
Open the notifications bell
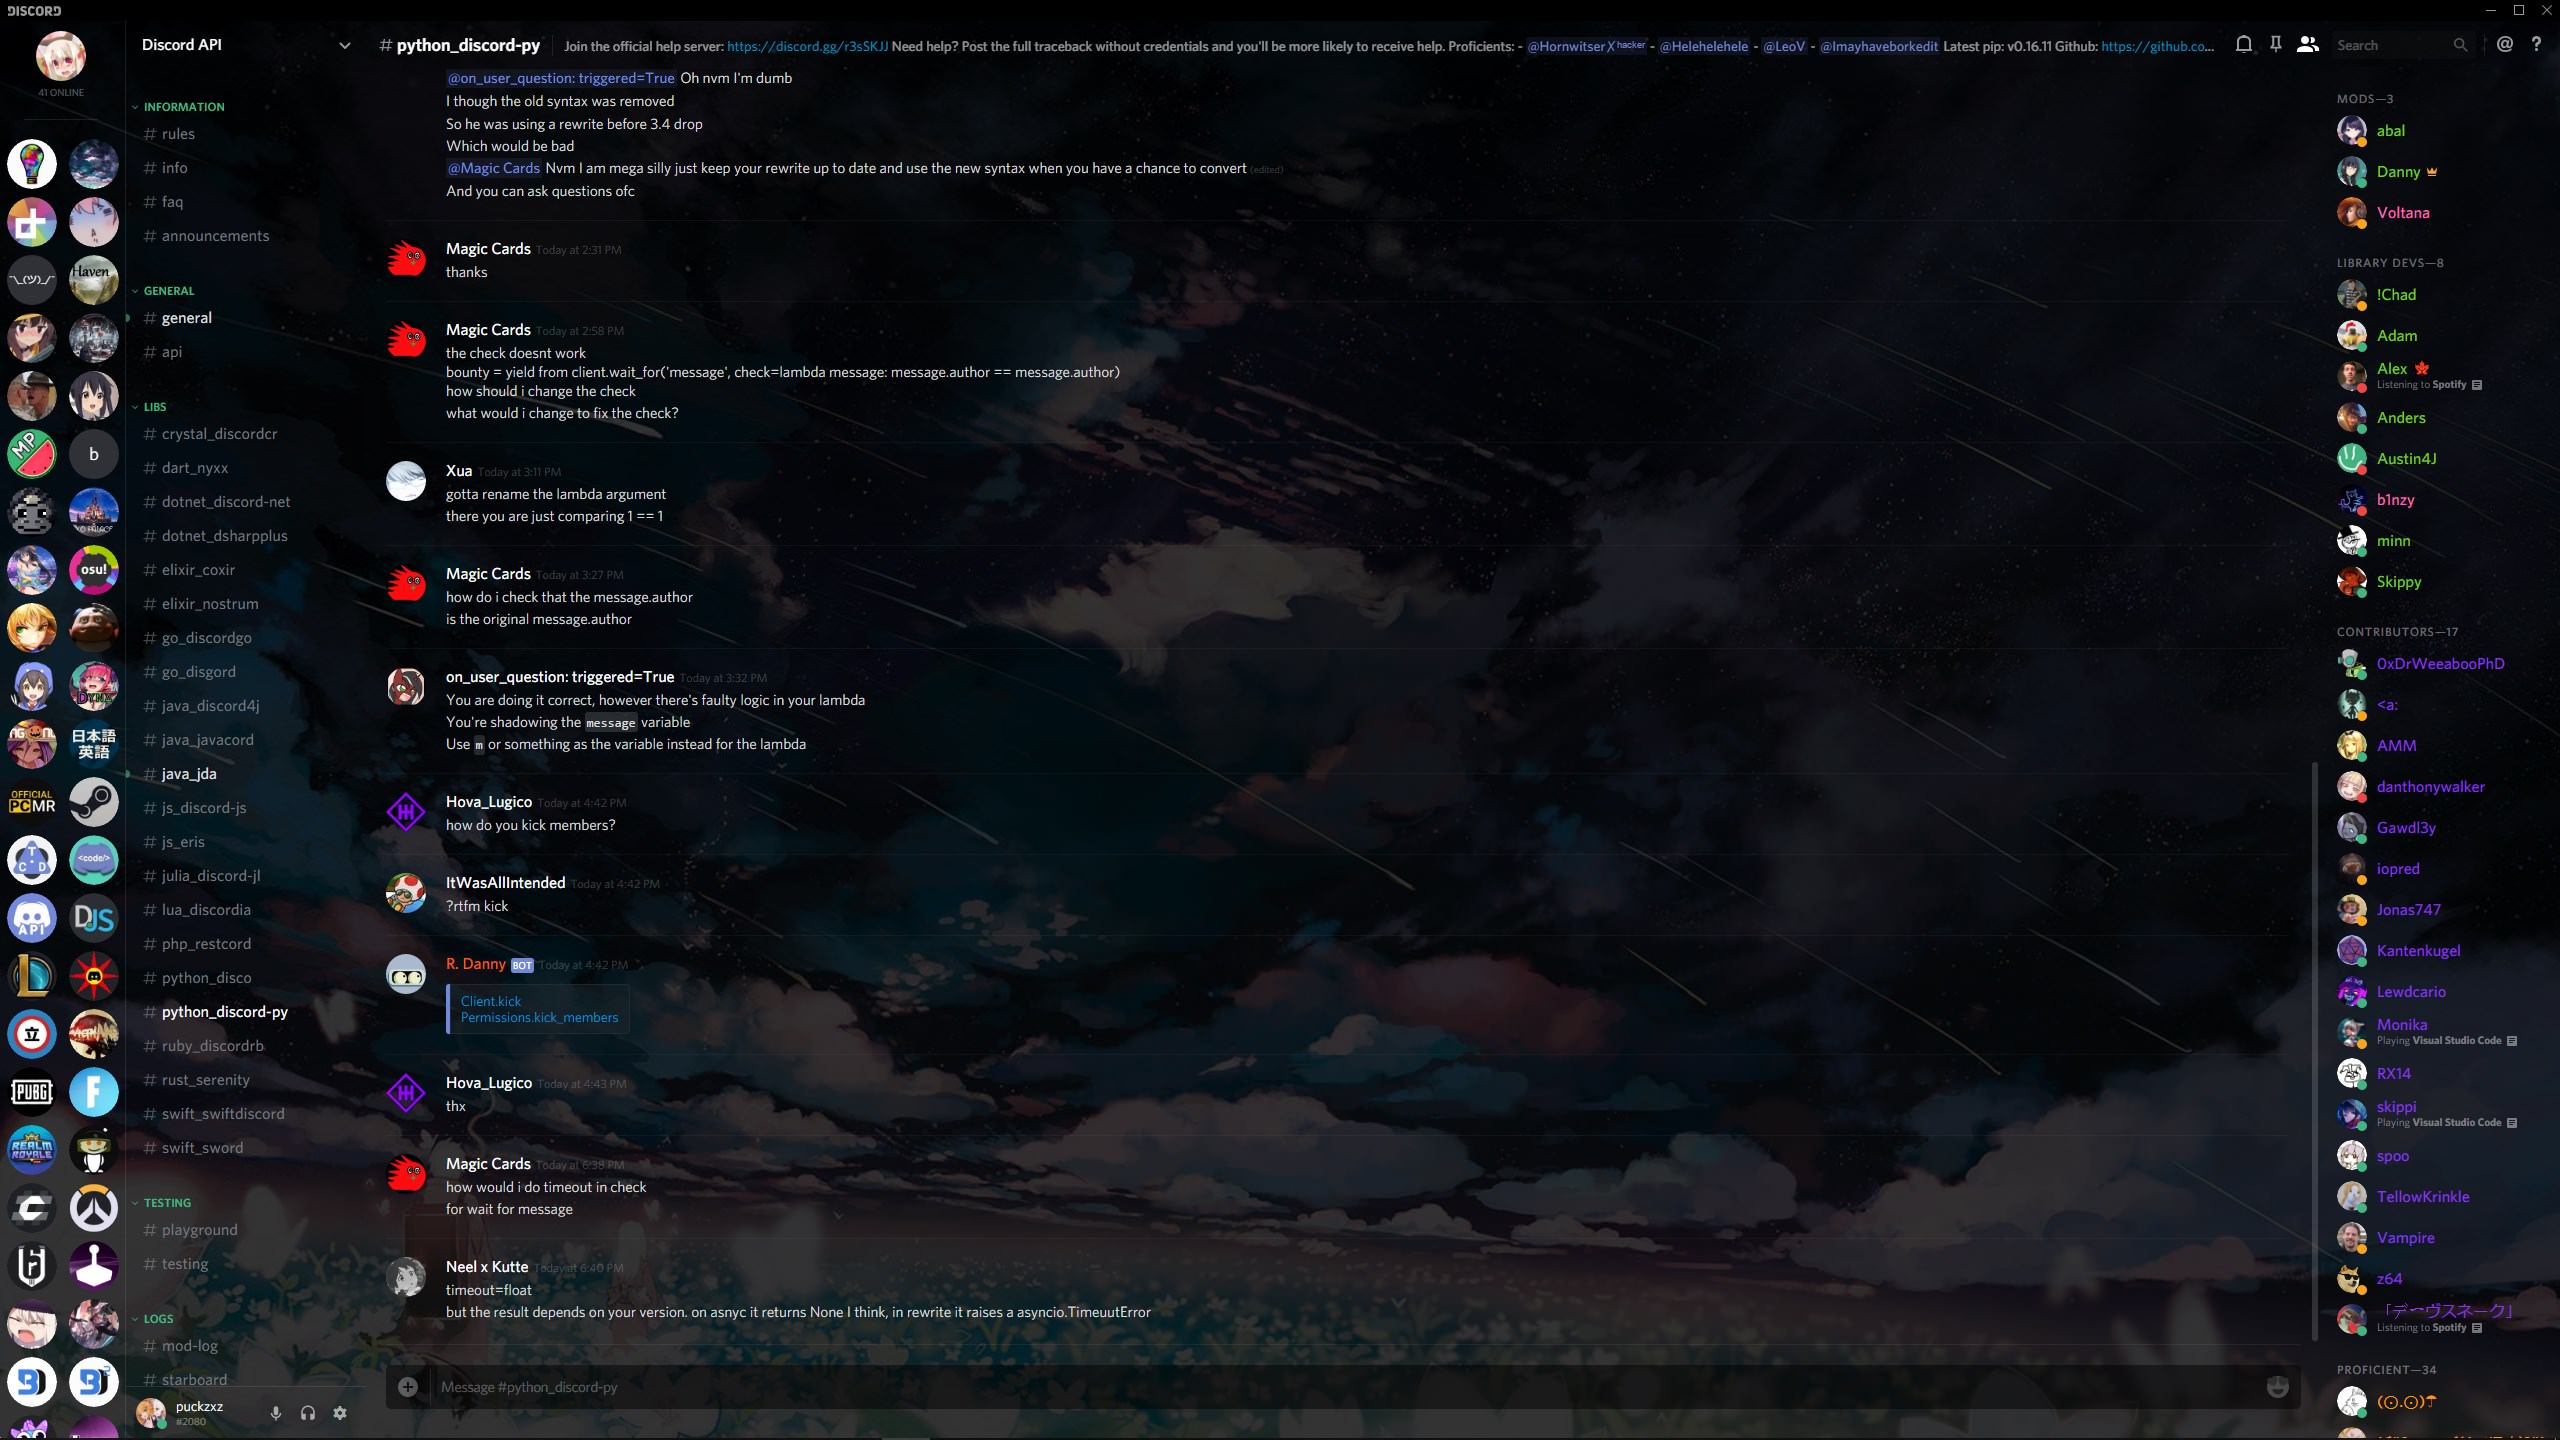pyautogui.click(x=2243, y=44)
